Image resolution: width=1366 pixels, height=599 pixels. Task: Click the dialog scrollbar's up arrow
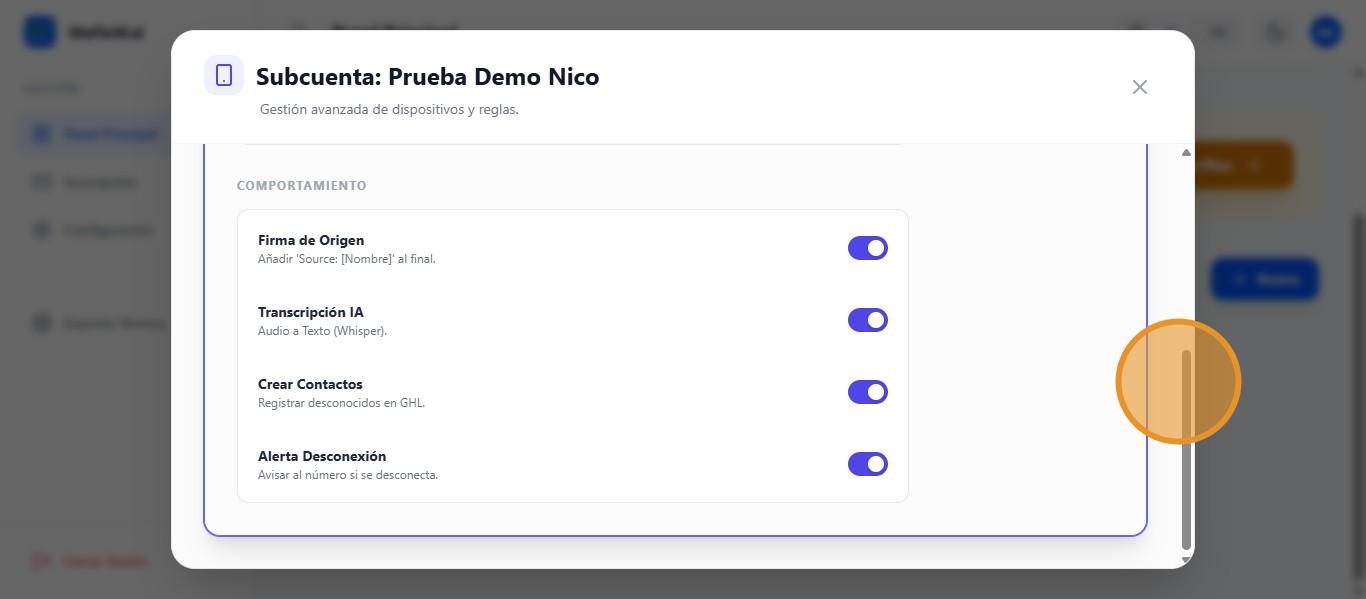[x=1186, y=153]
